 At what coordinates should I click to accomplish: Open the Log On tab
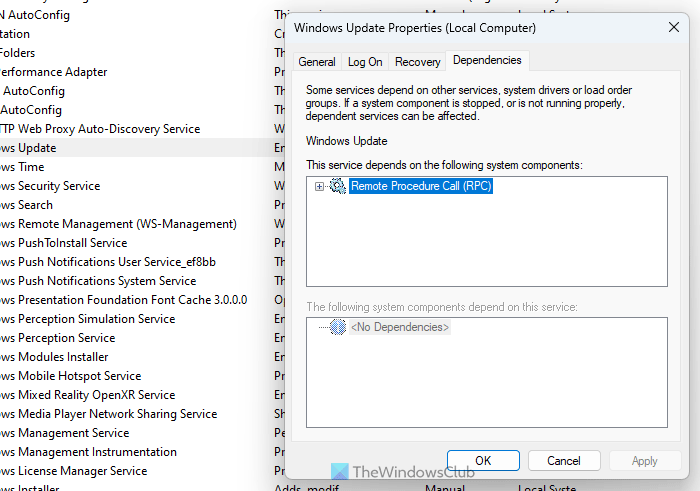[x=365, y=62]
